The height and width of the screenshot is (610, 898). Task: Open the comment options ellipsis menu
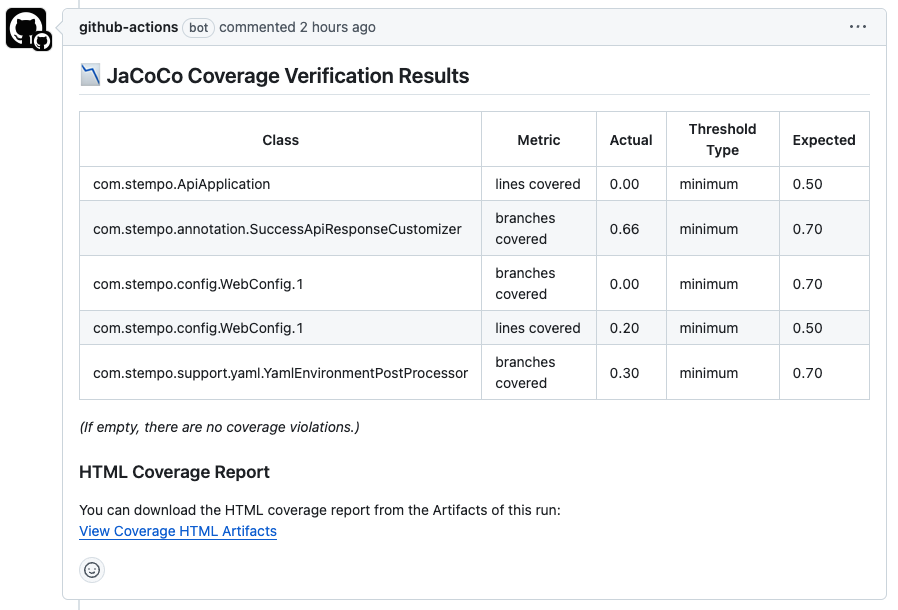(858, 27)
